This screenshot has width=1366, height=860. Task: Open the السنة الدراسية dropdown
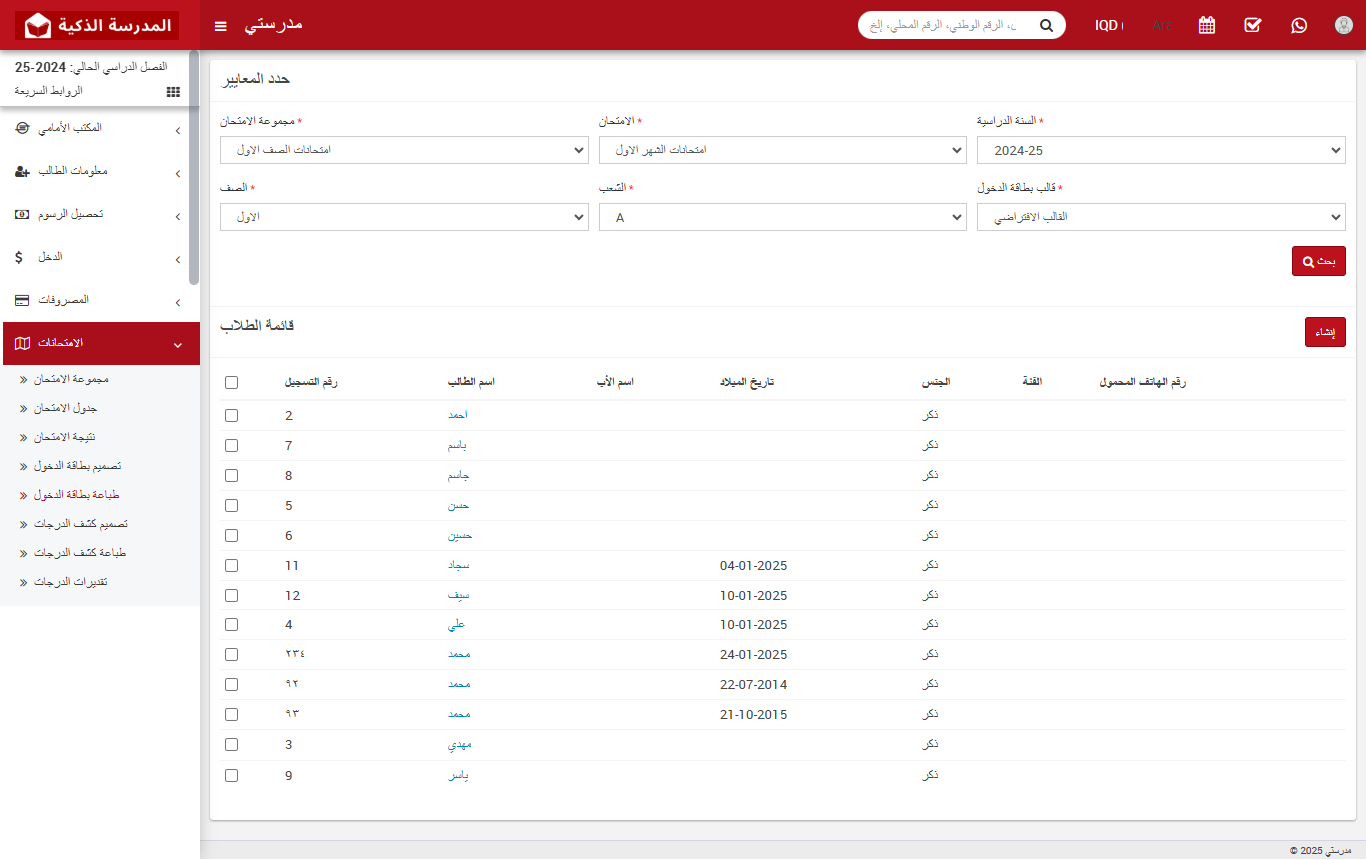[x=1161, y=150]
